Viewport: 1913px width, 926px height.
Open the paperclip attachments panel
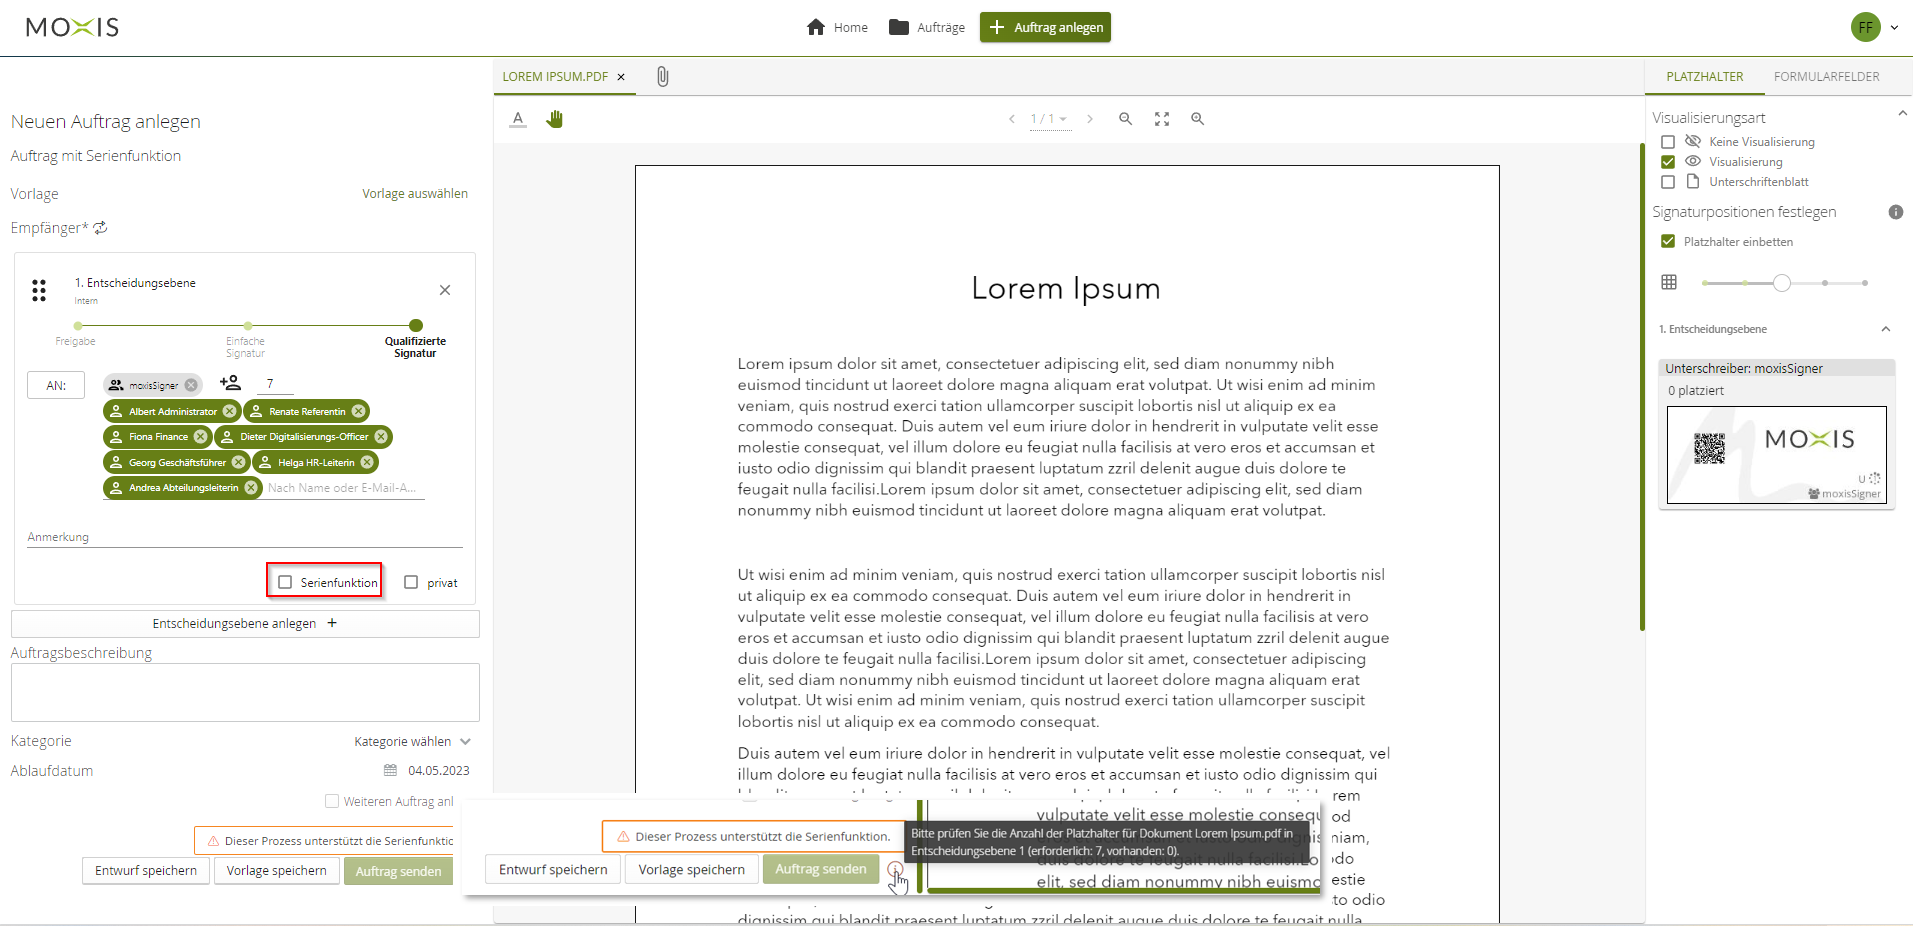tap(662, 76)
